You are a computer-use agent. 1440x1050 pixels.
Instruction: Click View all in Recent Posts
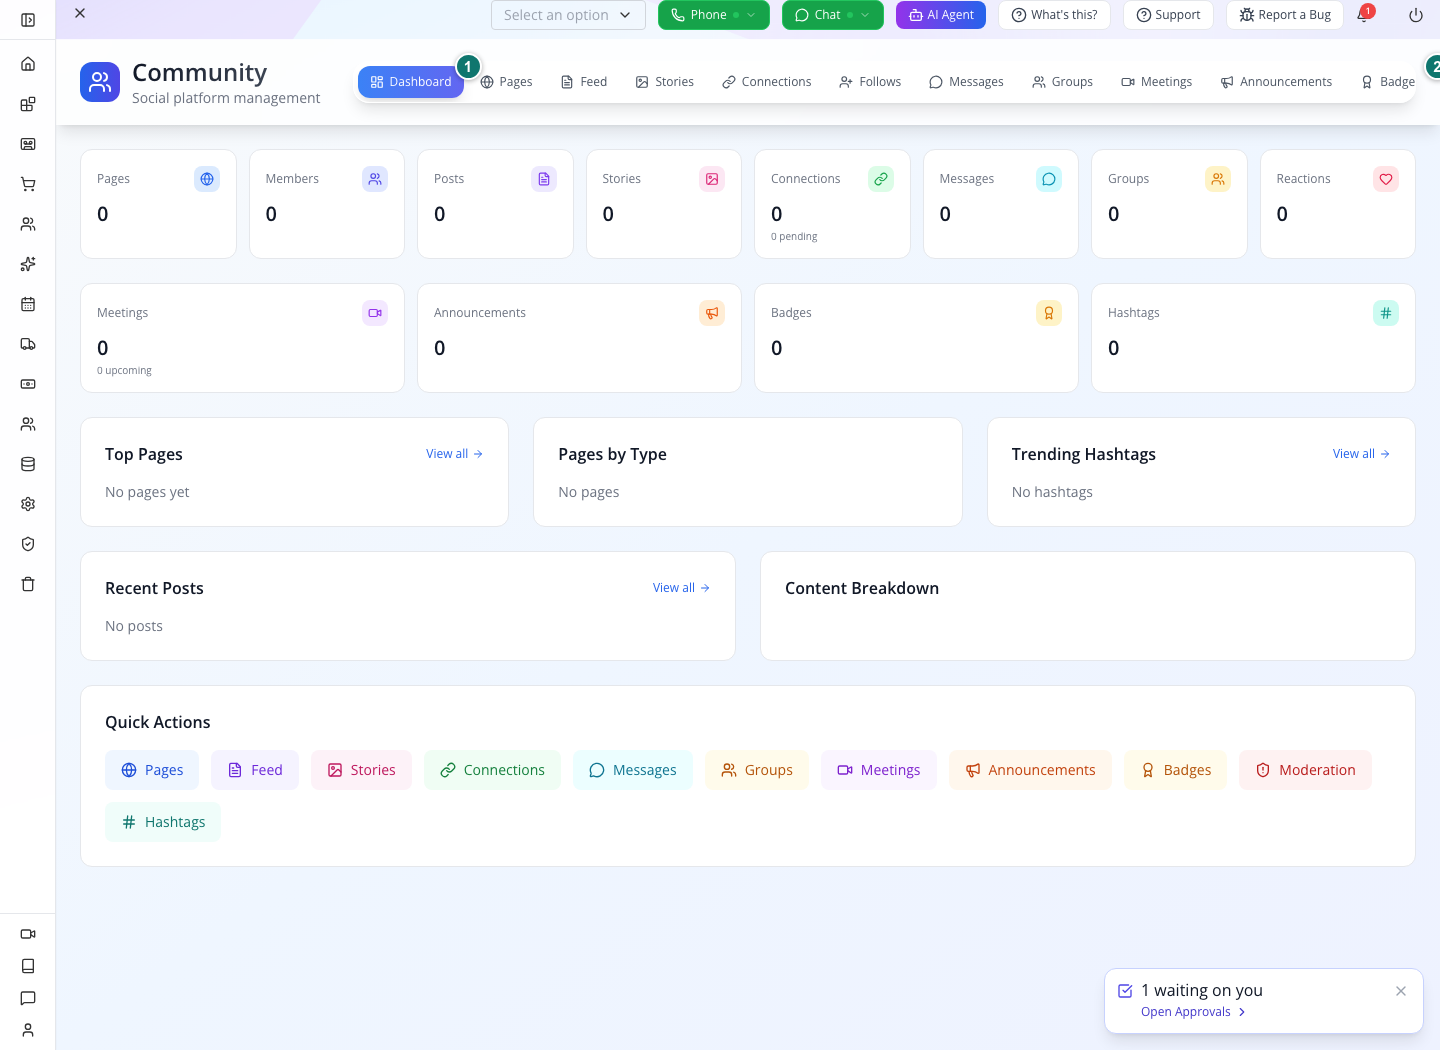point(681,588)
